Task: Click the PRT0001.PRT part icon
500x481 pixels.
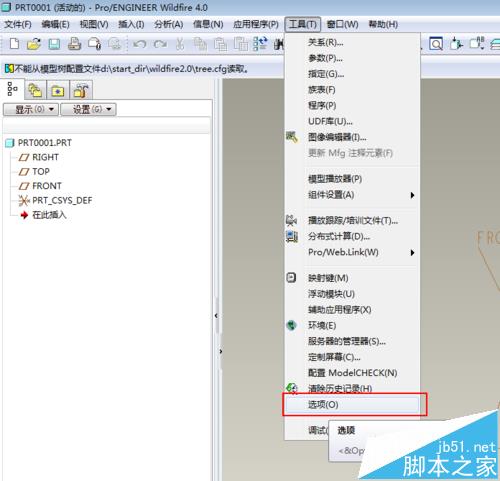Action: tap(10, 143)
